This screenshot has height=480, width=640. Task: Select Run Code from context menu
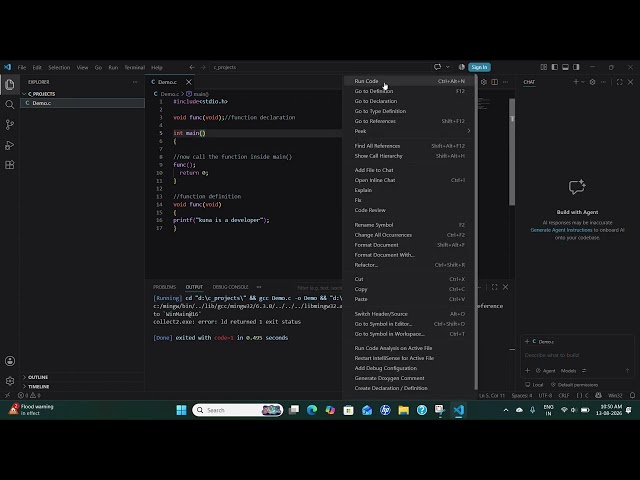pos(409,81)
